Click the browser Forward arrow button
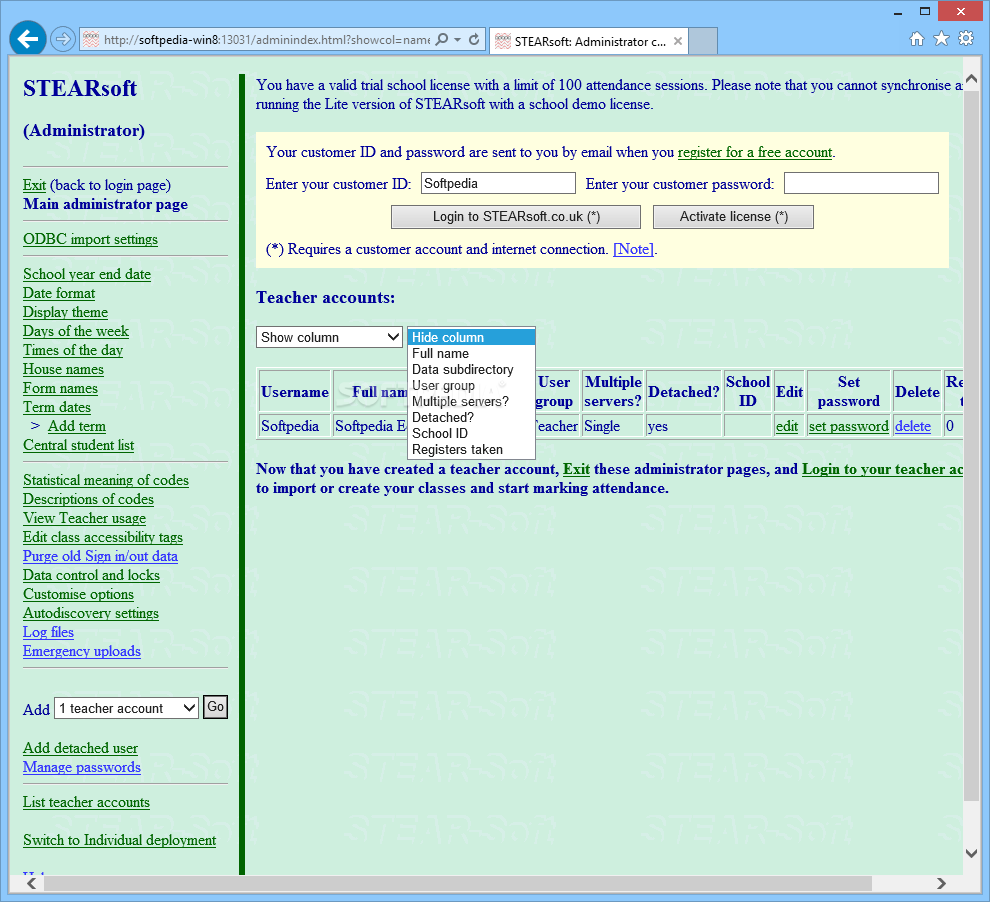Image resolution: width=990 pixels, height=902 pixels. tap(62, 39)
